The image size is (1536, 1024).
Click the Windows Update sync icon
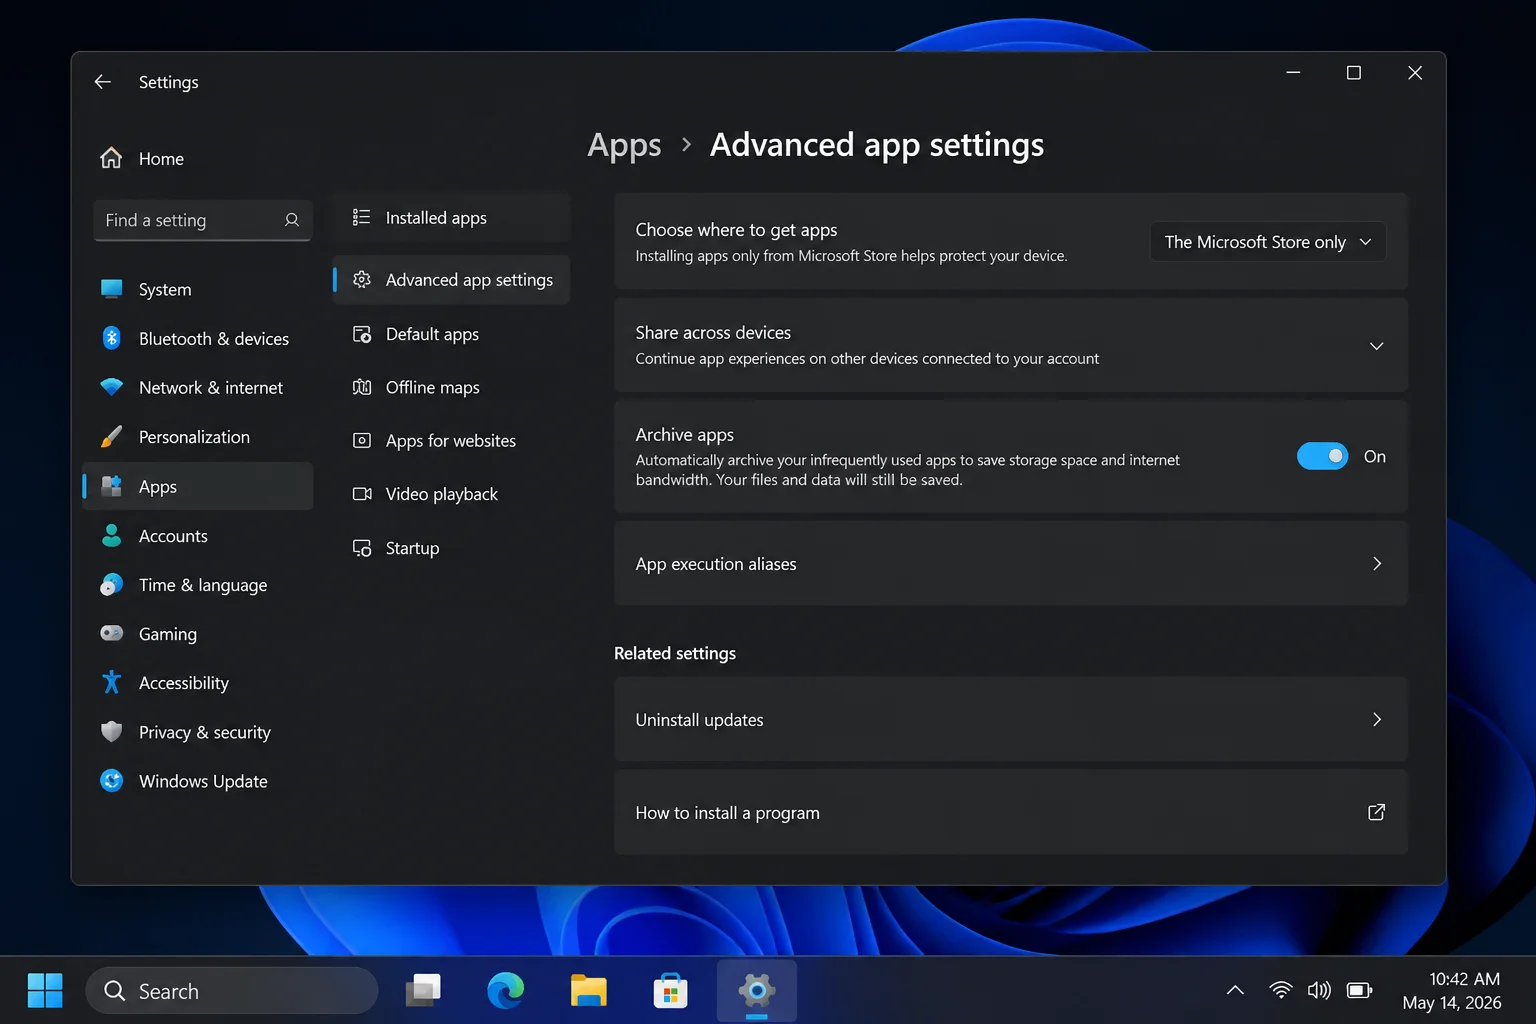(112, 781)
